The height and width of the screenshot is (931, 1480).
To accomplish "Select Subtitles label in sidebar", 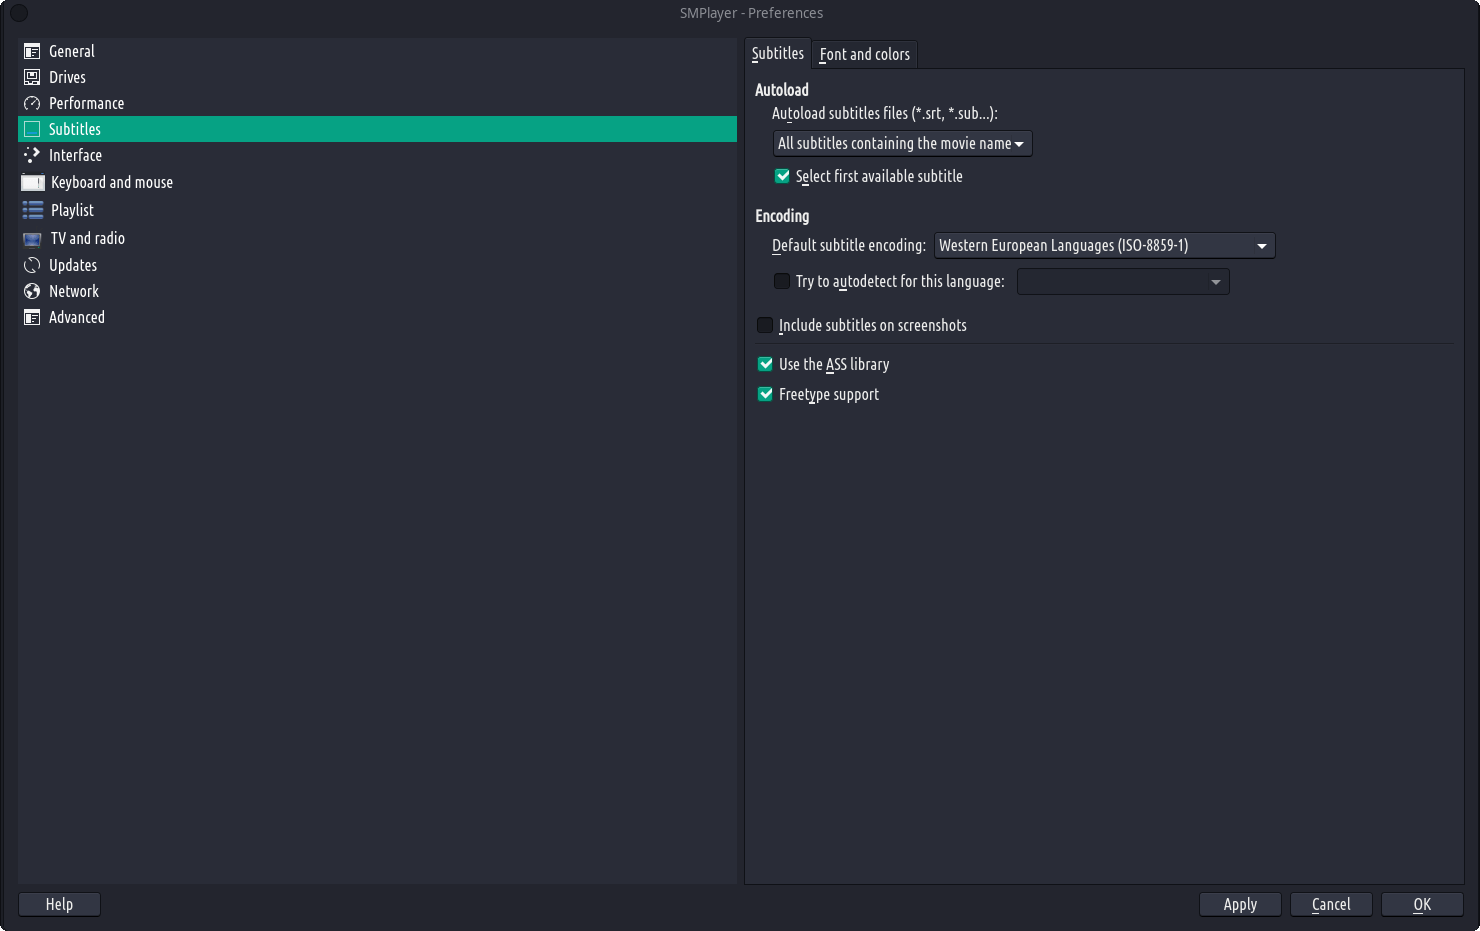I will (75, 129).
